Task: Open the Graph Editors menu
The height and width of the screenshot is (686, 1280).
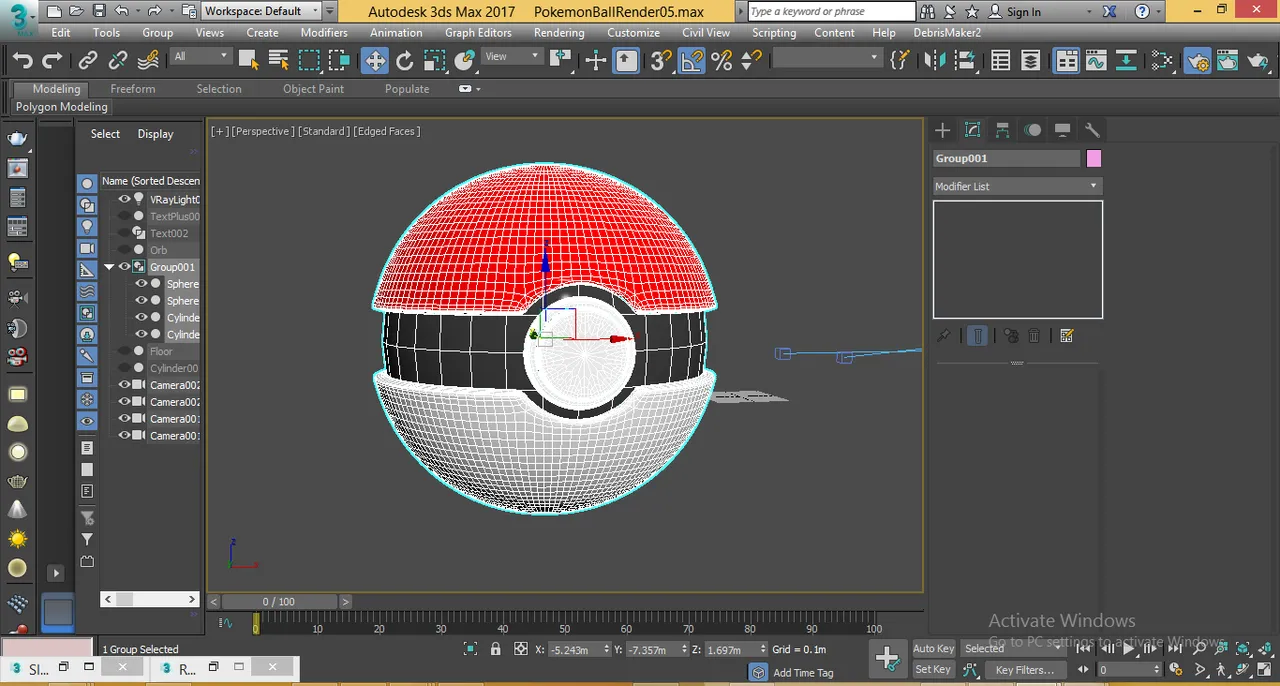Action: tap(478, 32)
